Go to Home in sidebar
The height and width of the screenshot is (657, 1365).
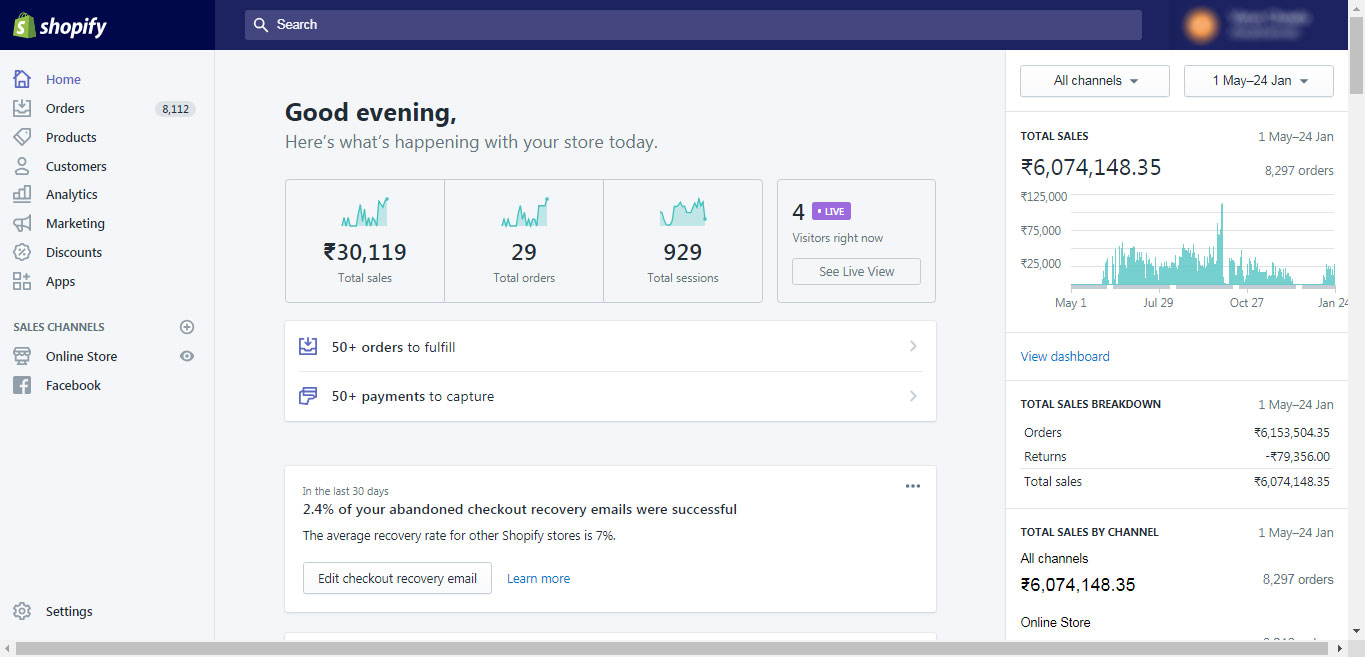coord(63,79)
